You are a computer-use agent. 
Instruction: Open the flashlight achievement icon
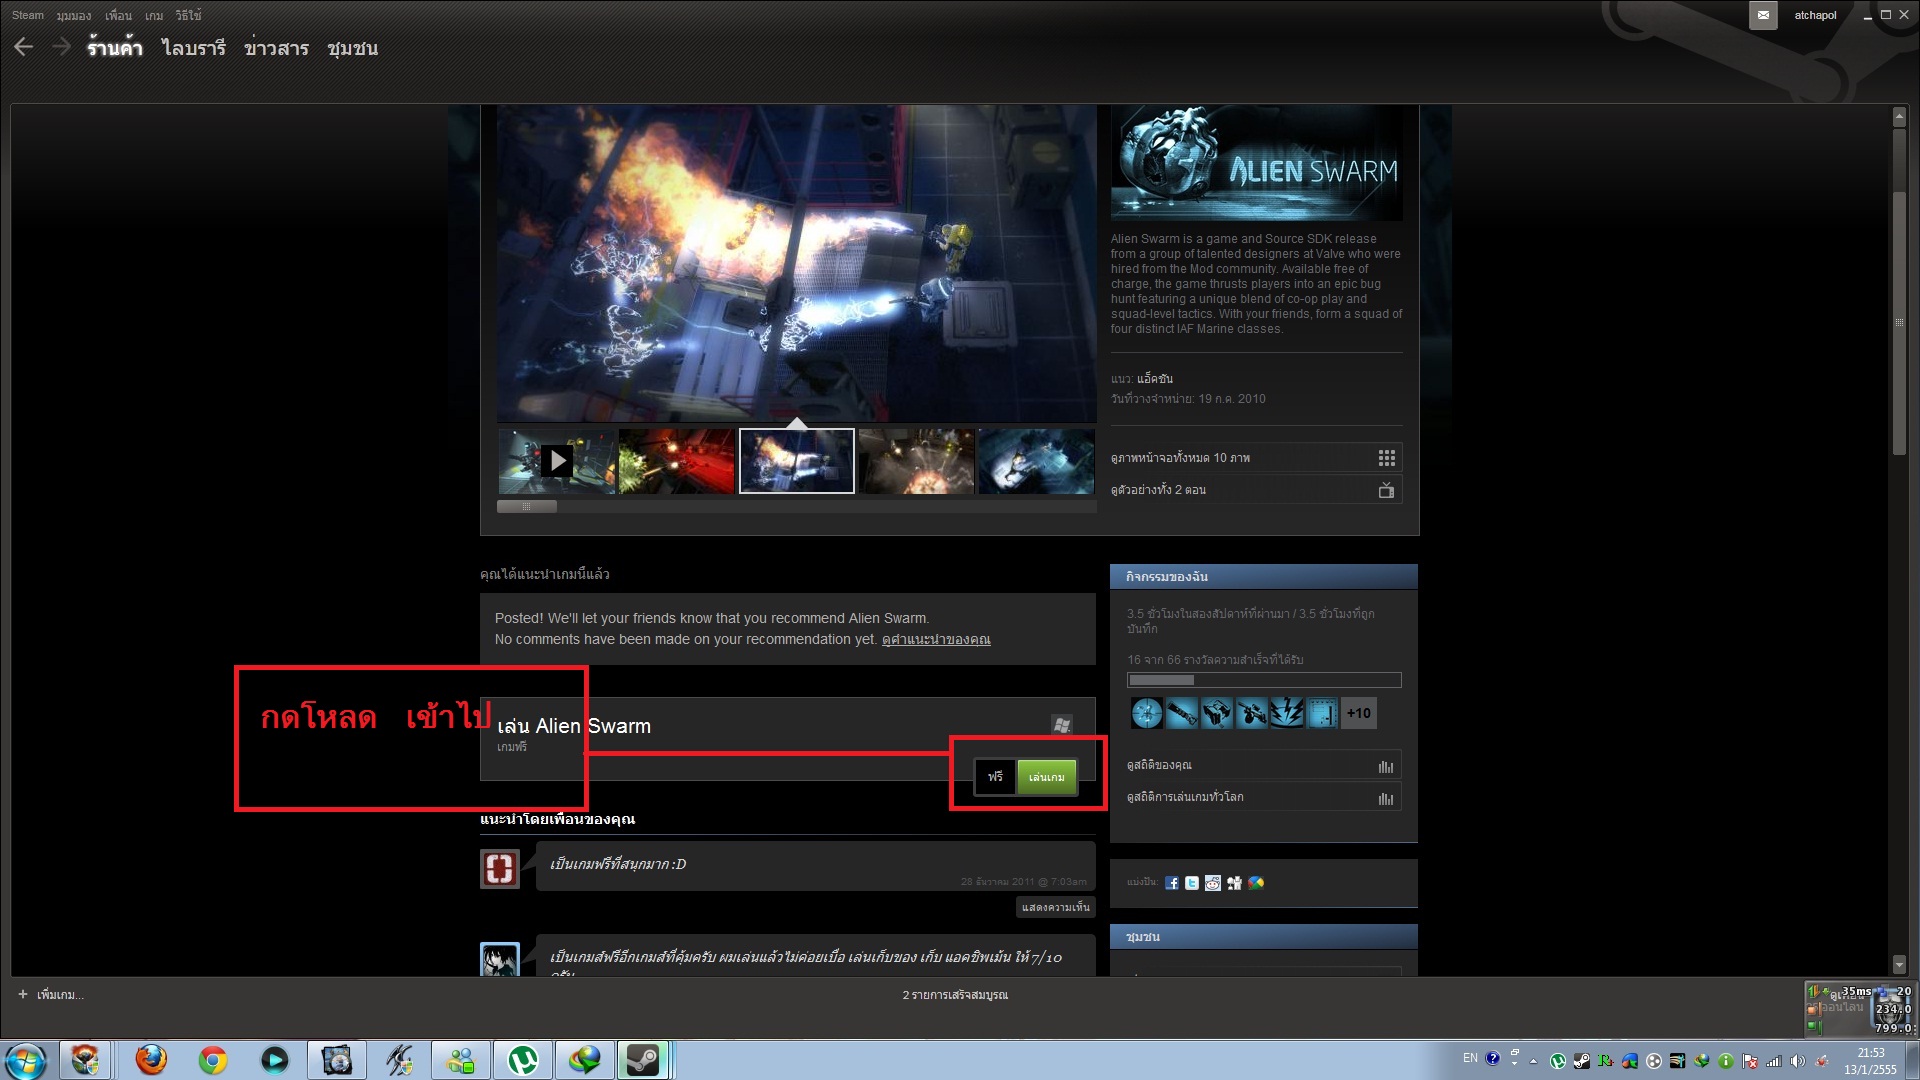click(1182, 713)
